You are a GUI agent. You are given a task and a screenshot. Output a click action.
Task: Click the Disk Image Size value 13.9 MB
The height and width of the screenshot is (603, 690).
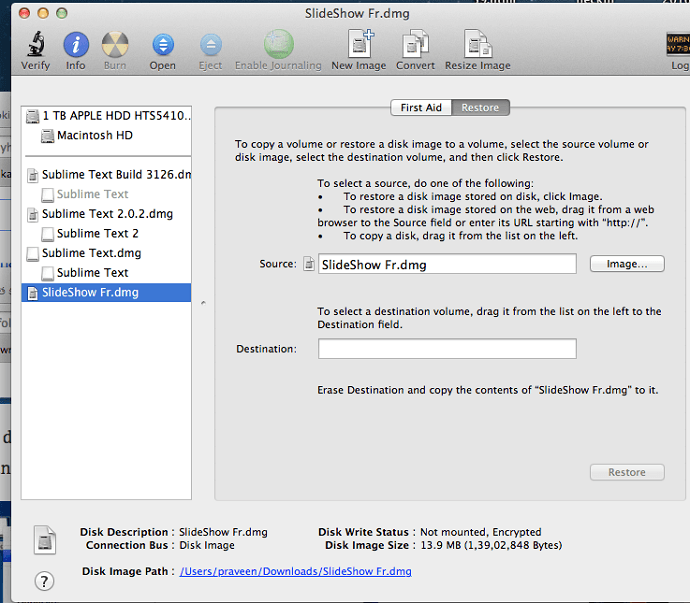point(491,545)
